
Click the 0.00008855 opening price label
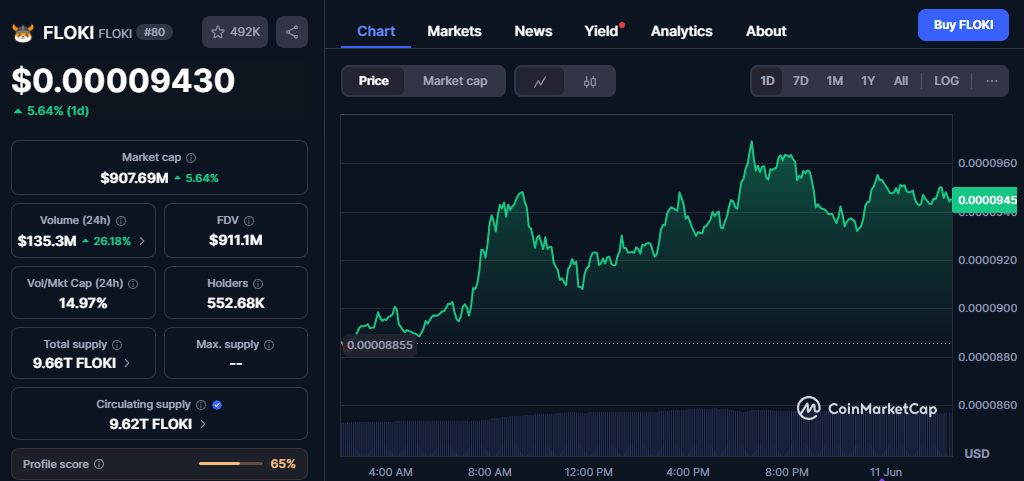(379, 345)
